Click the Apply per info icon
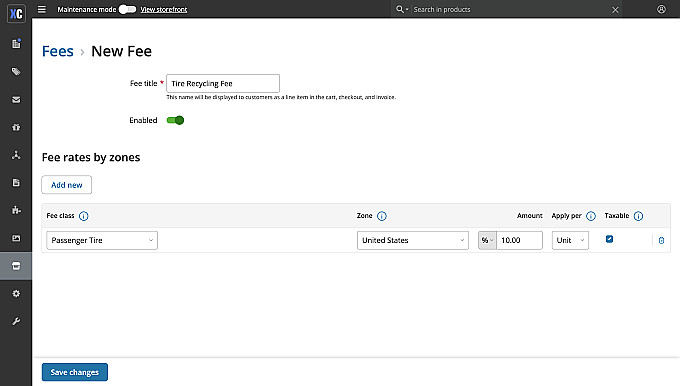The height and width of the screenshot is (386, 680). click(591, 216)
